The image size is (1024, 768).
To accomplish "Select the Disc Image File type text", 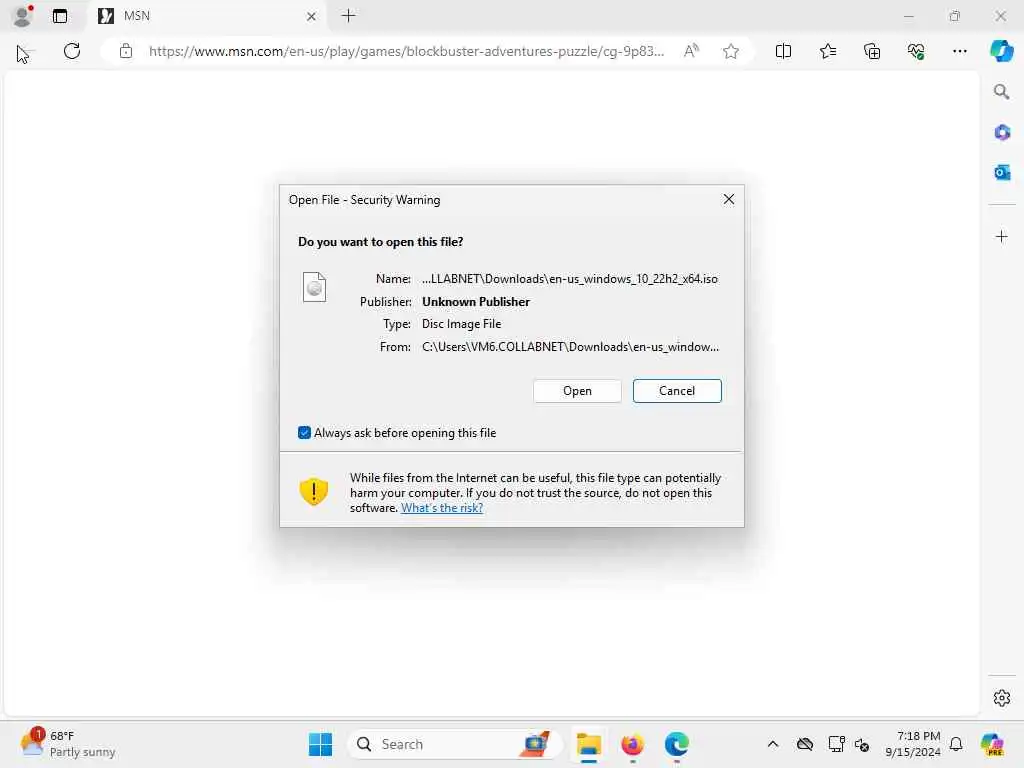I will pyautogui.click(x=461, y=324).
